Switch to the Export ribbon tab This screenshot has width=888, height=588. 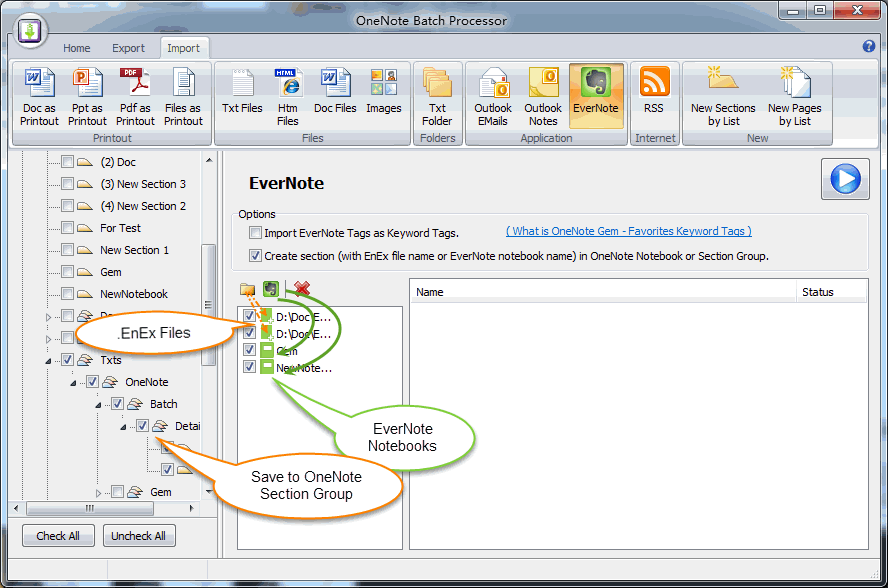[x=128, y=48]
